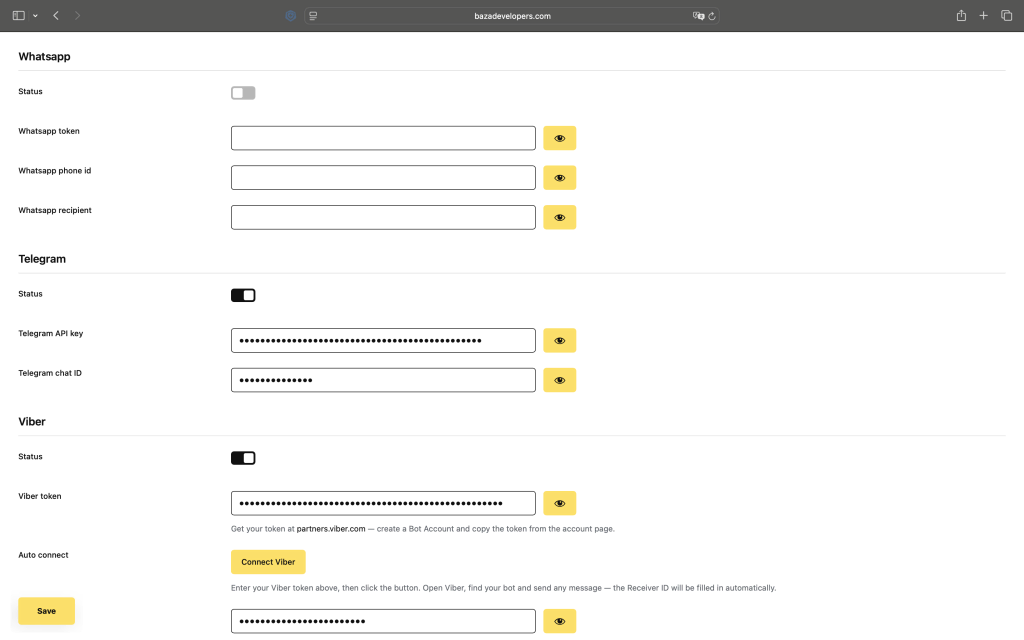Viewport: 1024px width, 640px height.
Task: Reload the page
Action: click(712, 16)
